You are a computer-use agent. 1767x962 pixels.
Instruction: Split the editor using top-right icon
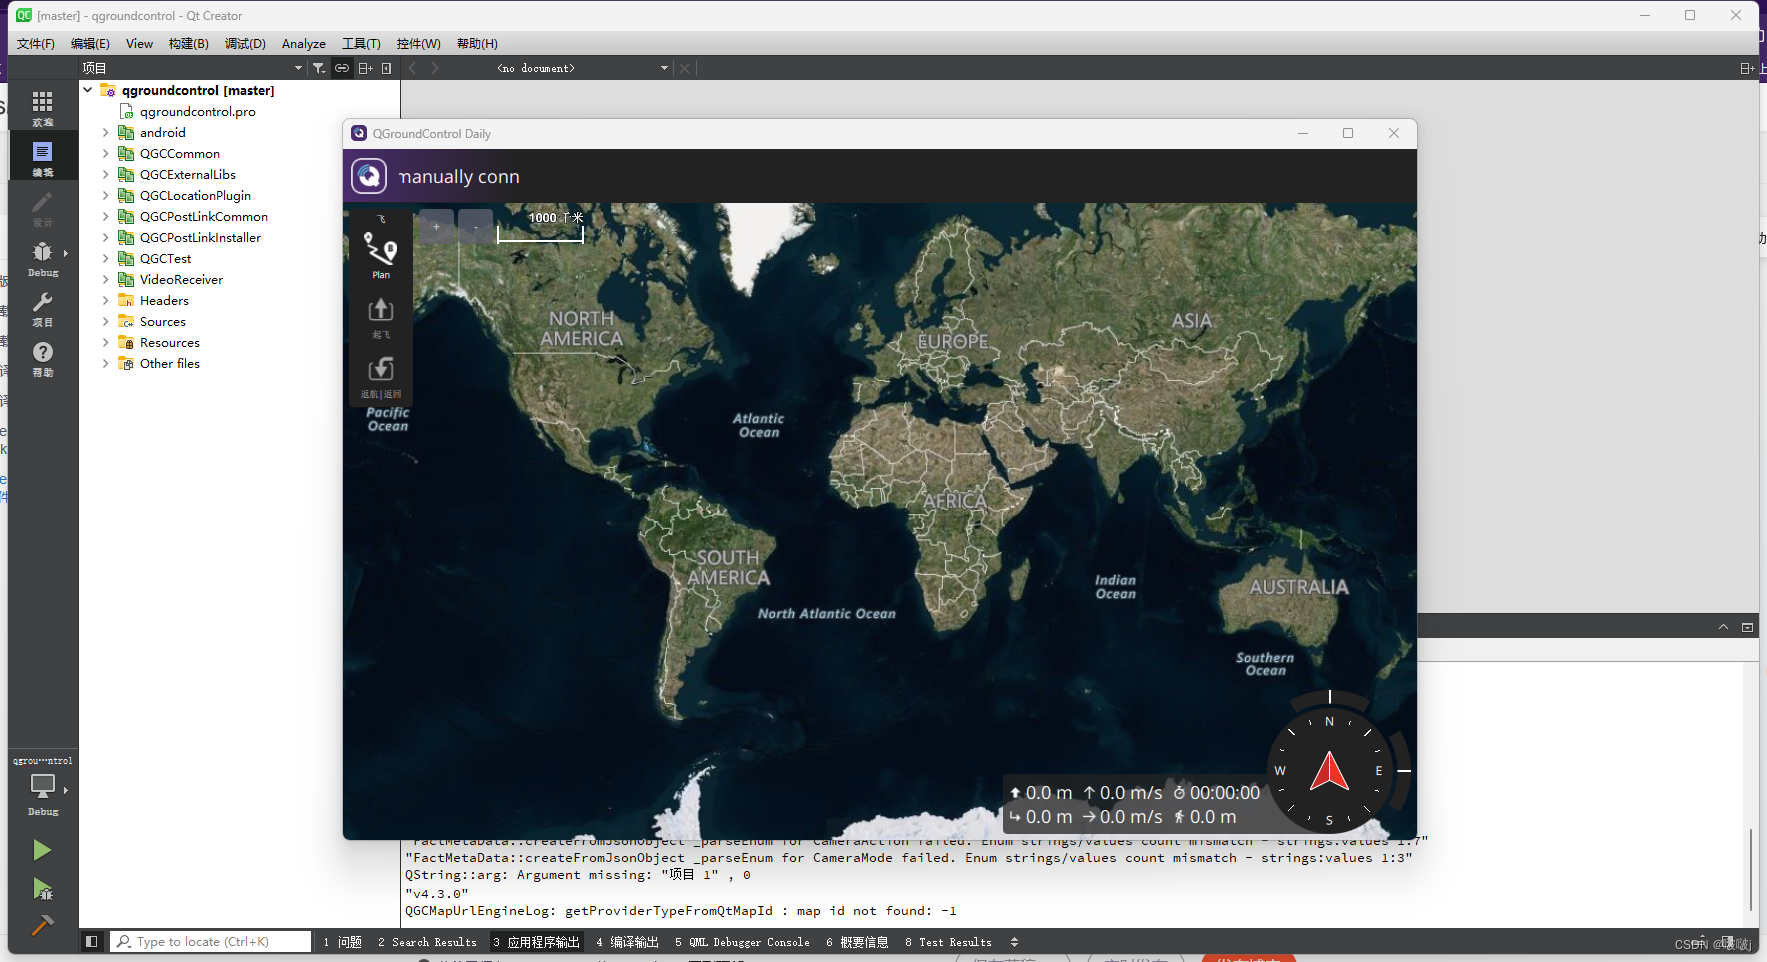(x=1747, y=68)
